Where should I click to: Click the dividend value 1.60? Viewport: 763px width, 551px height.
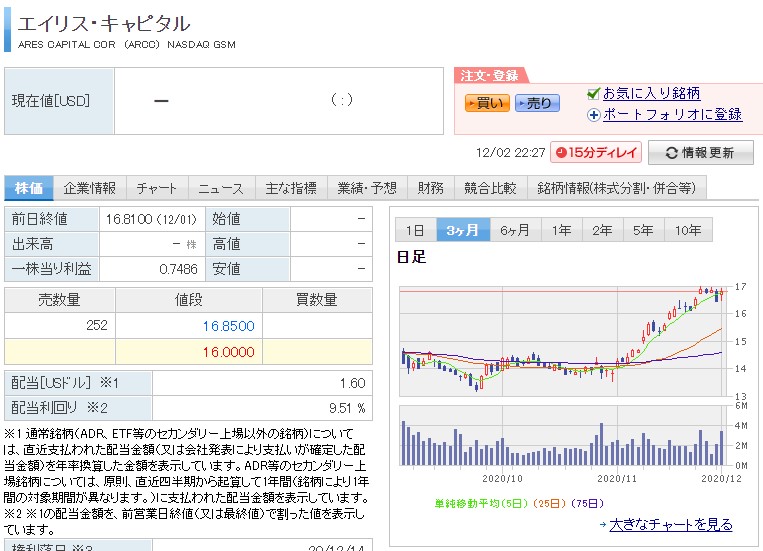353,384
